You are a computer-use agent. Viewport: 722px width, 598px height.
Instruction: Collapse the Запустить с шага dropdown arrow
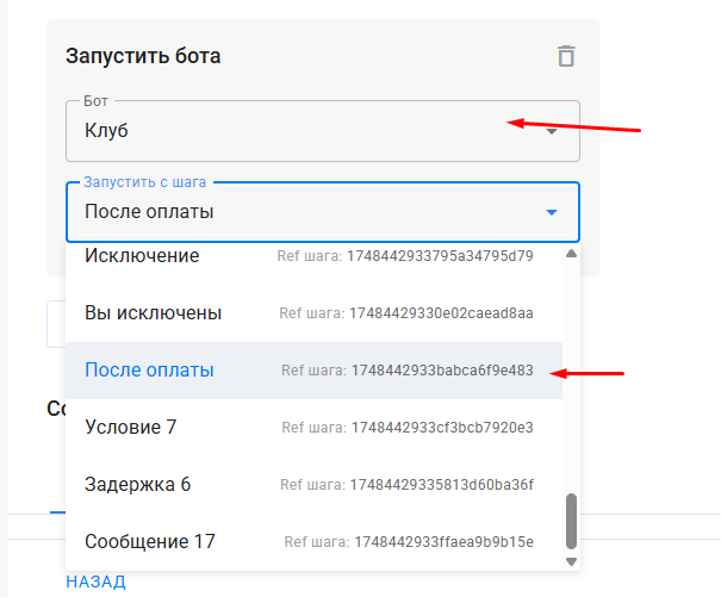point(552,212)
